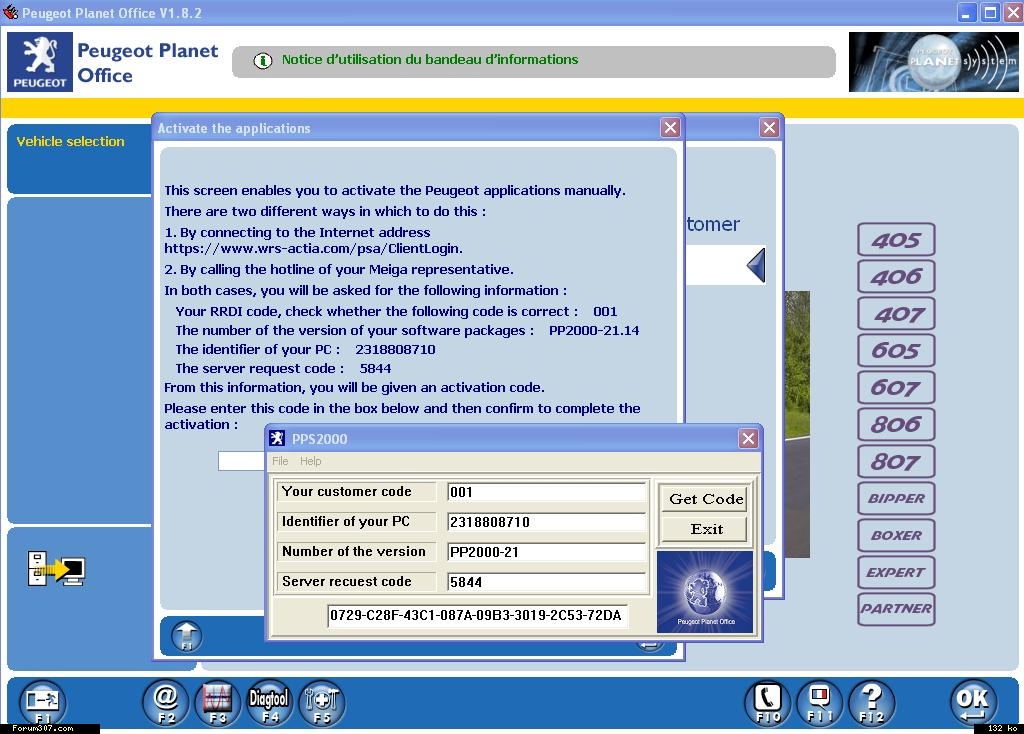Open help with the F12 question mark
1024x734 pixels.
click(871, 702)
